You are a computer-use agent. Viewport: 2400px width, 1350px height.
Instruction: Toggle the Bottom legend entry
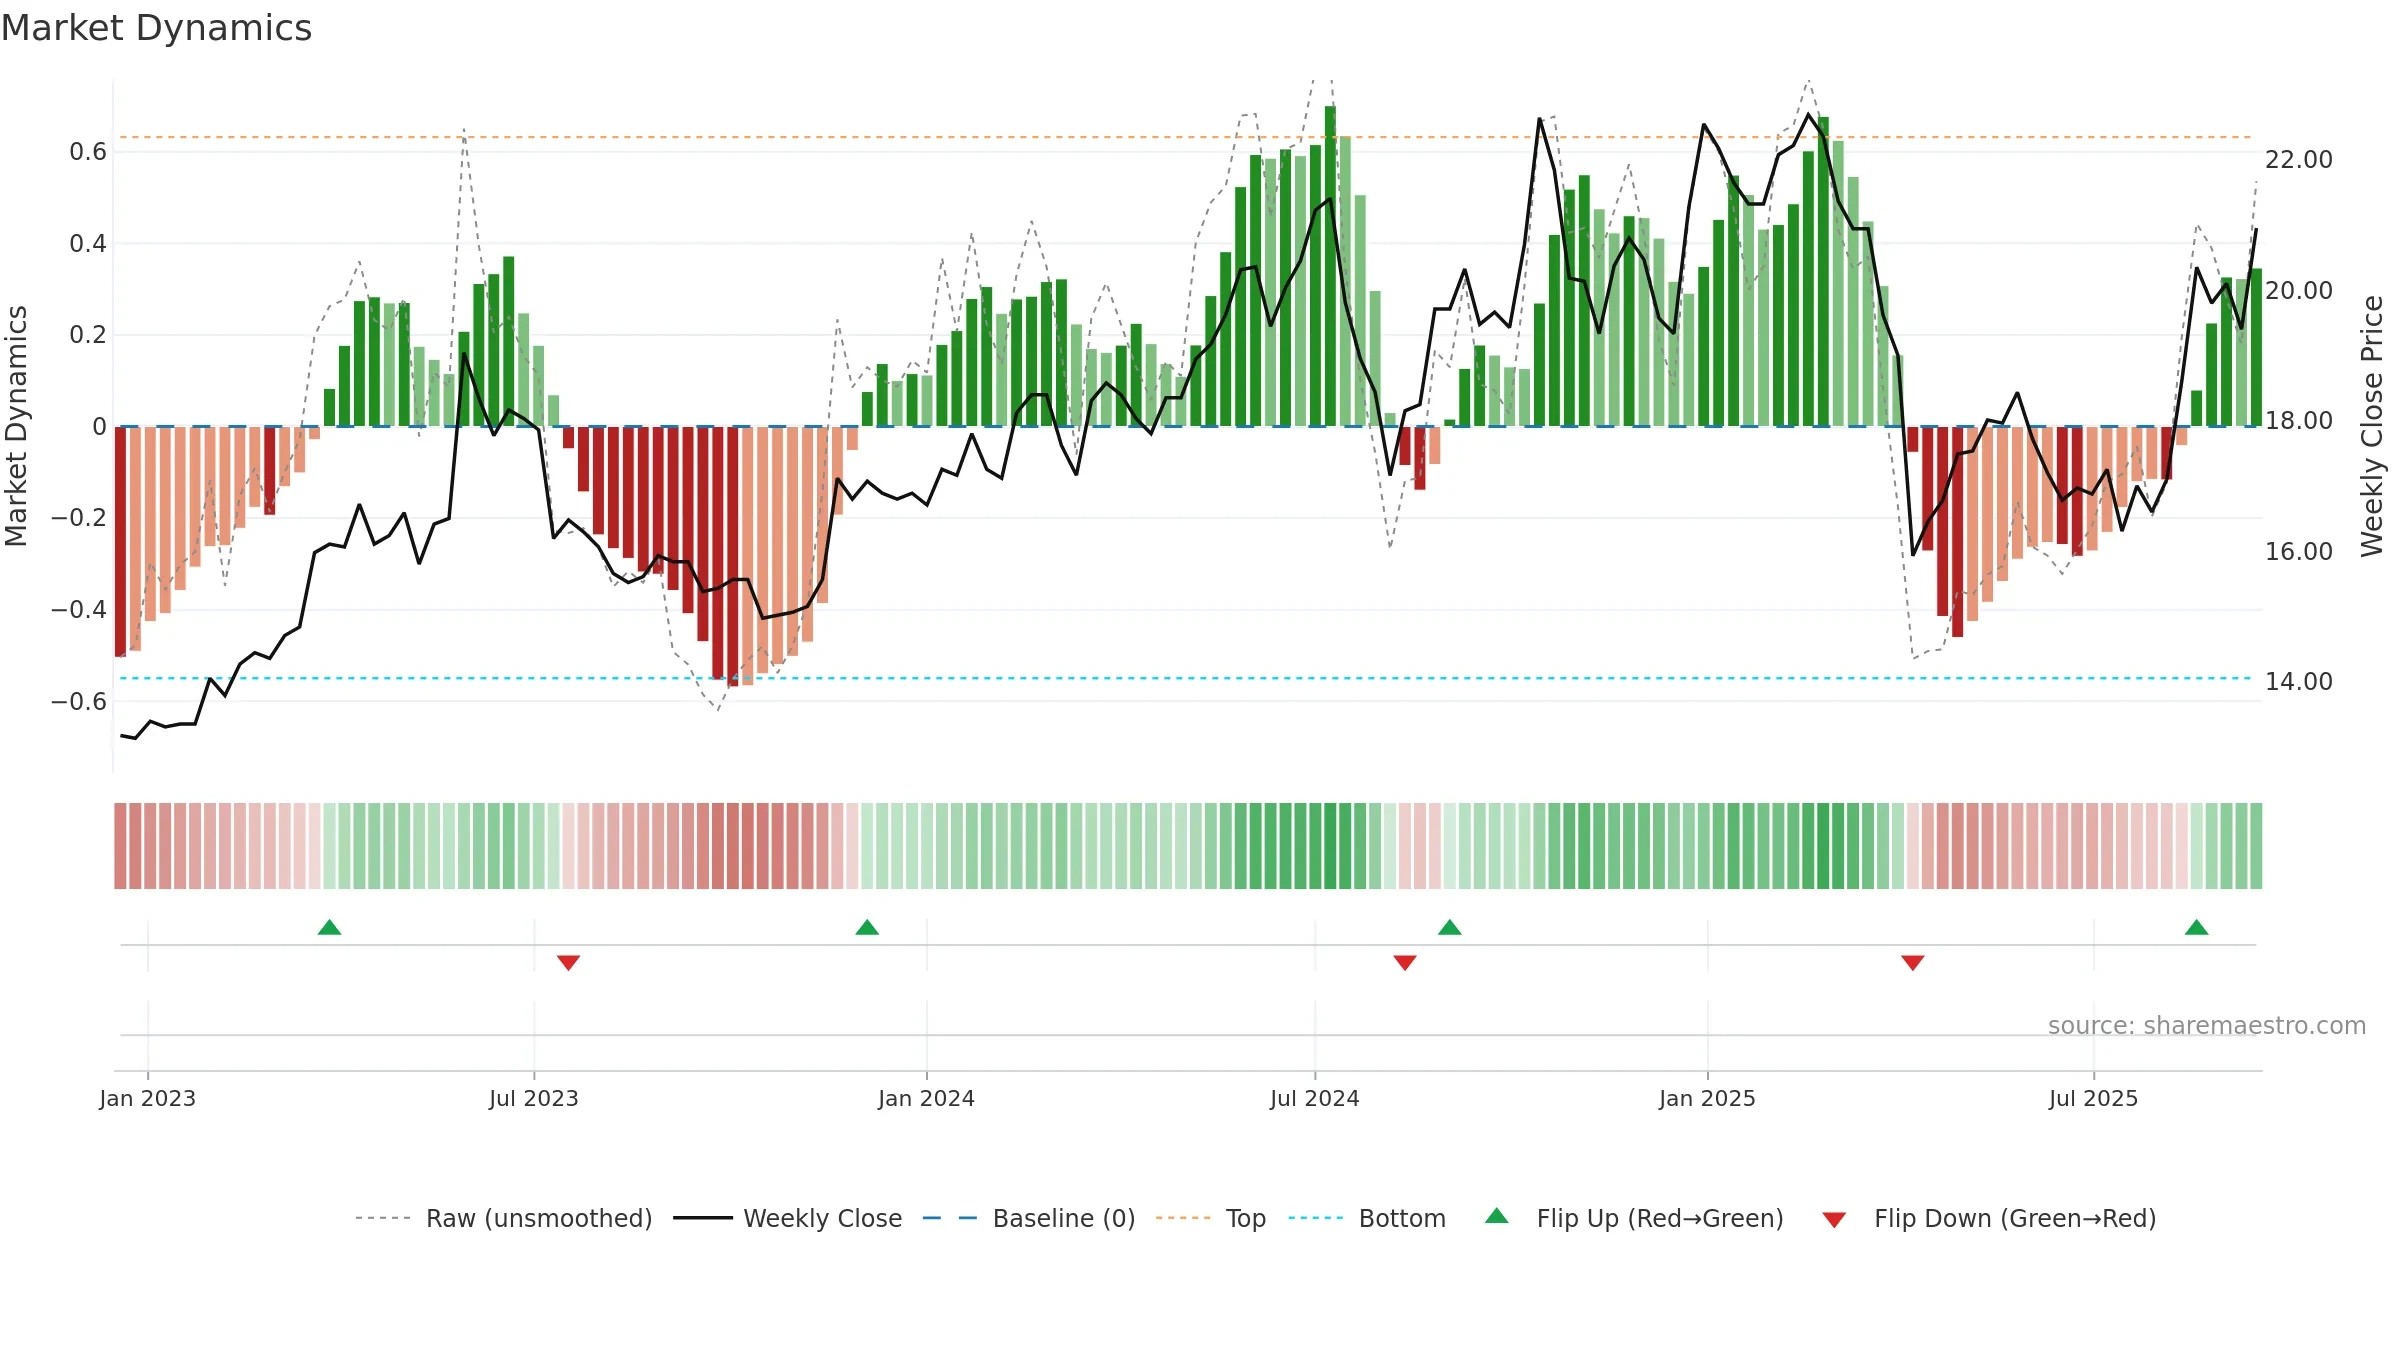point(1367,1218)
